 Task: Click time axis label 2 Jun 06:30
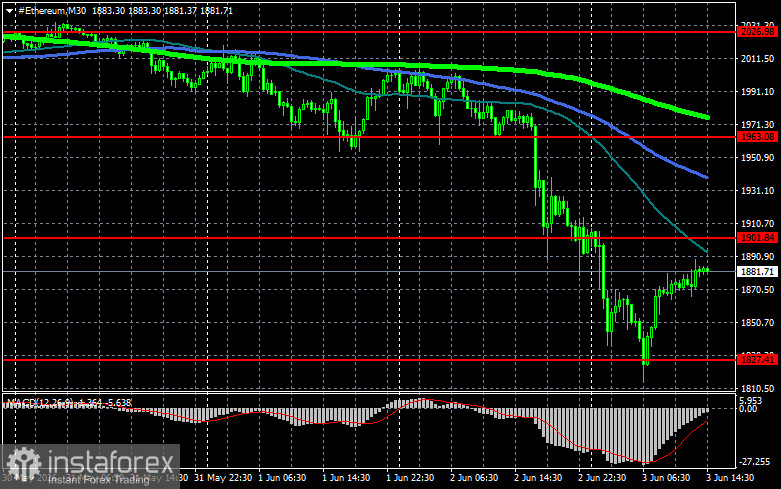474,478
